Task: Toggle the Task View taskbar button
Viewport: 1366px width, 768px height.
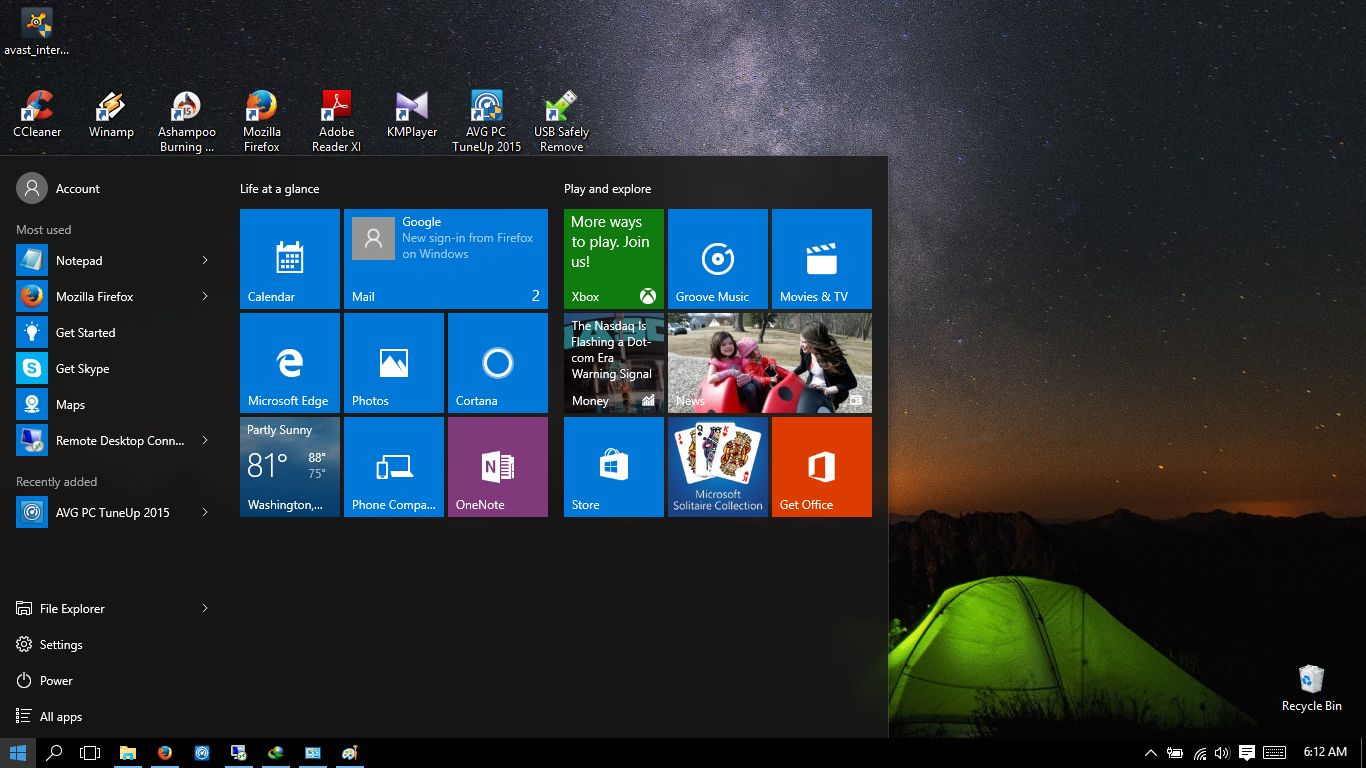Action: 90,753
